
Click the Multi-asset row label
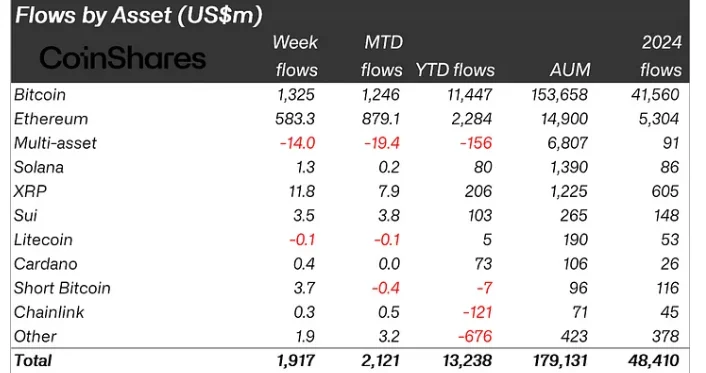click(55, 143)
